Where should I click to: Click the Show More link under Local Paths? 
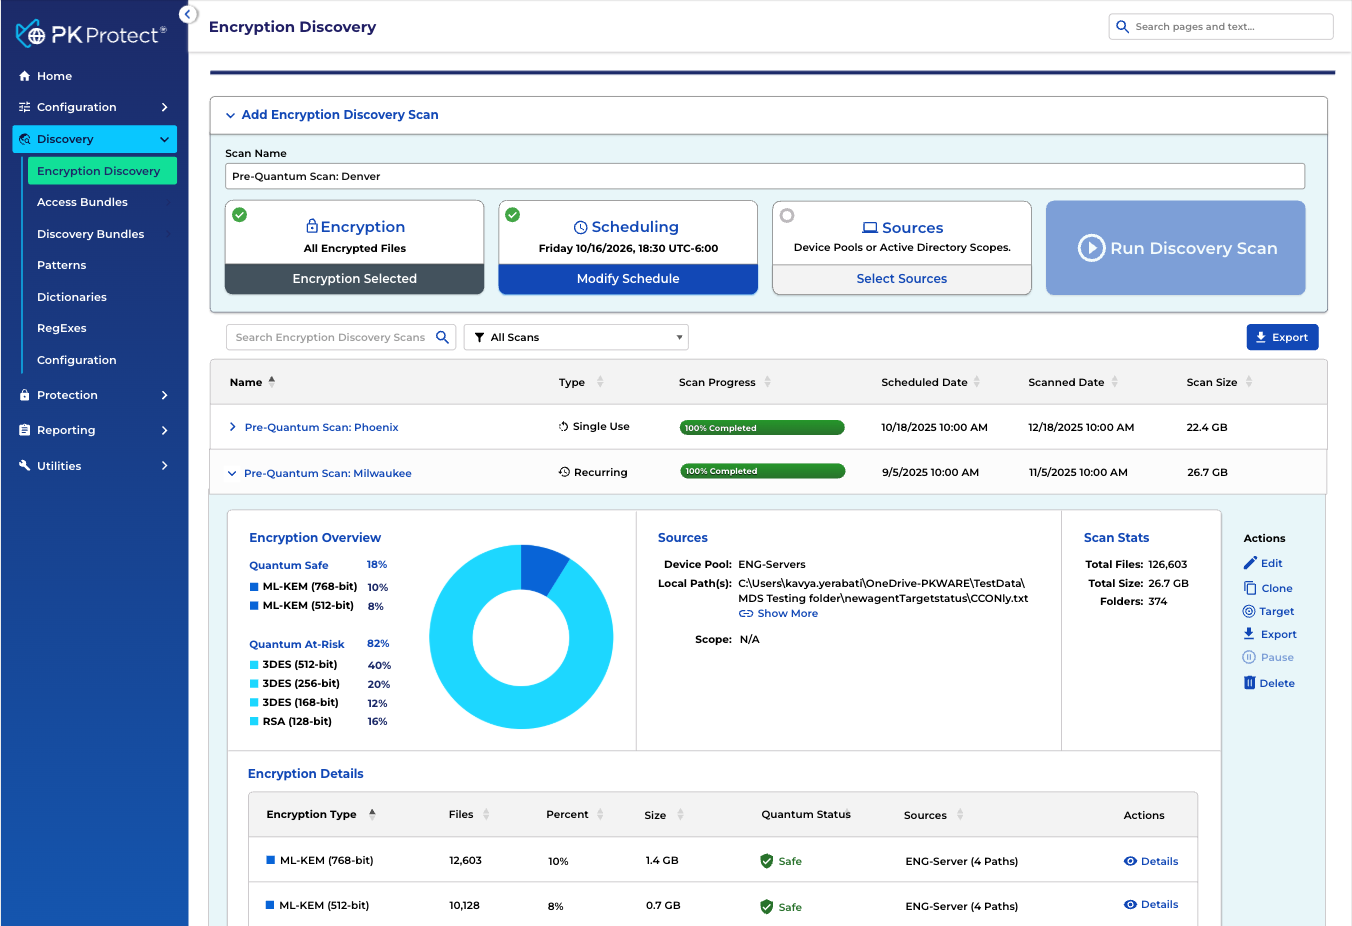click(x=778, y=614)
